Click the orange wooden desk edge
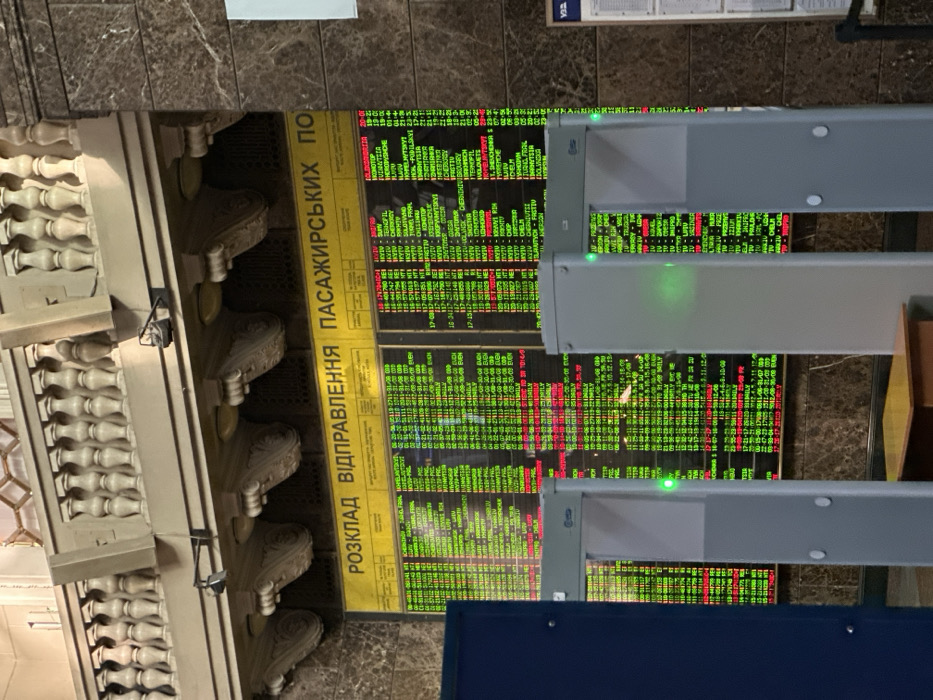The height and width of the screenshot is (700, 933). point(898,392)
